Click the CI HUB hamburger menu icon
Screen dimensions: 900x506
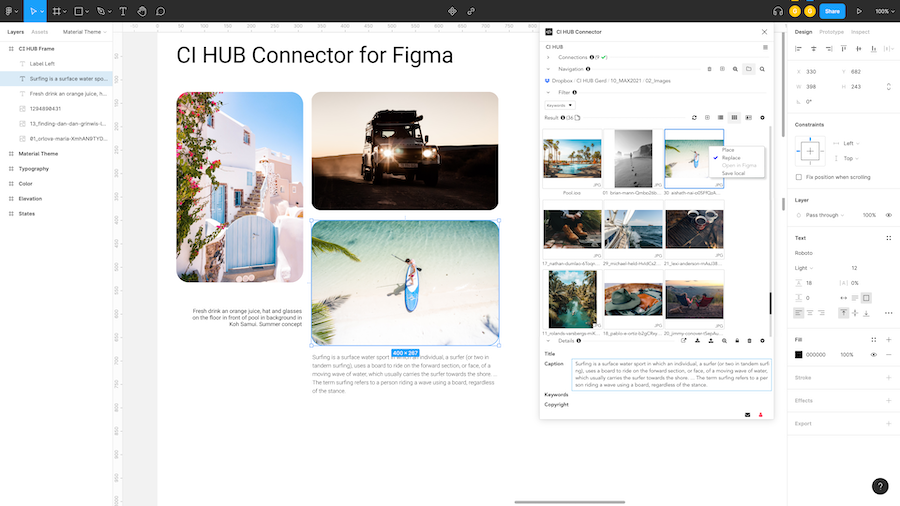click(765, 47)
